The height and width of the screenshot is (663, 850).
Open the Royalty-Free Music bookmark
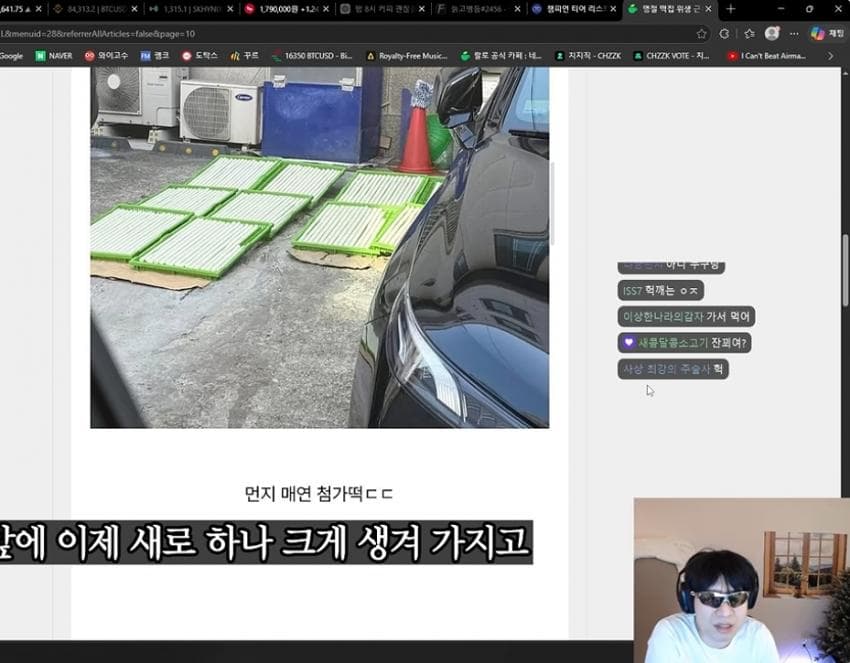point(407,56)
